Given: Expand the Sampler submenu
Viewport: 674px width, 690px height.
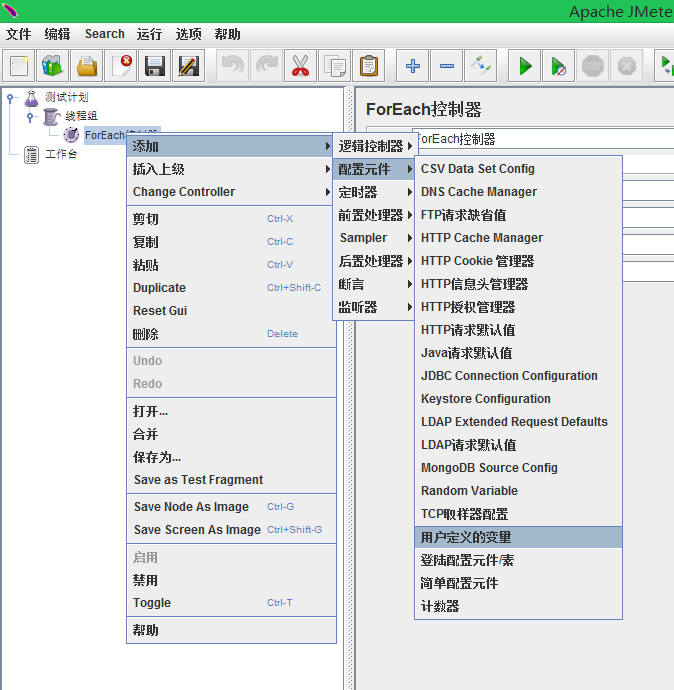Looking at the screenshot, I should (x=374, y=238).
